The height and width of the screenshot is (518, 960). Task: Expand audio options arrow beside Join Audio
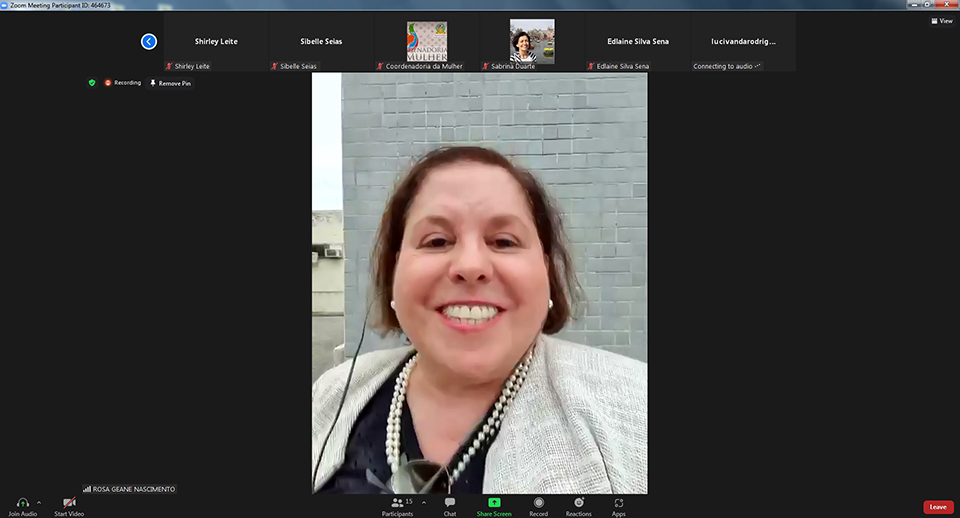[x=39, y=502]
